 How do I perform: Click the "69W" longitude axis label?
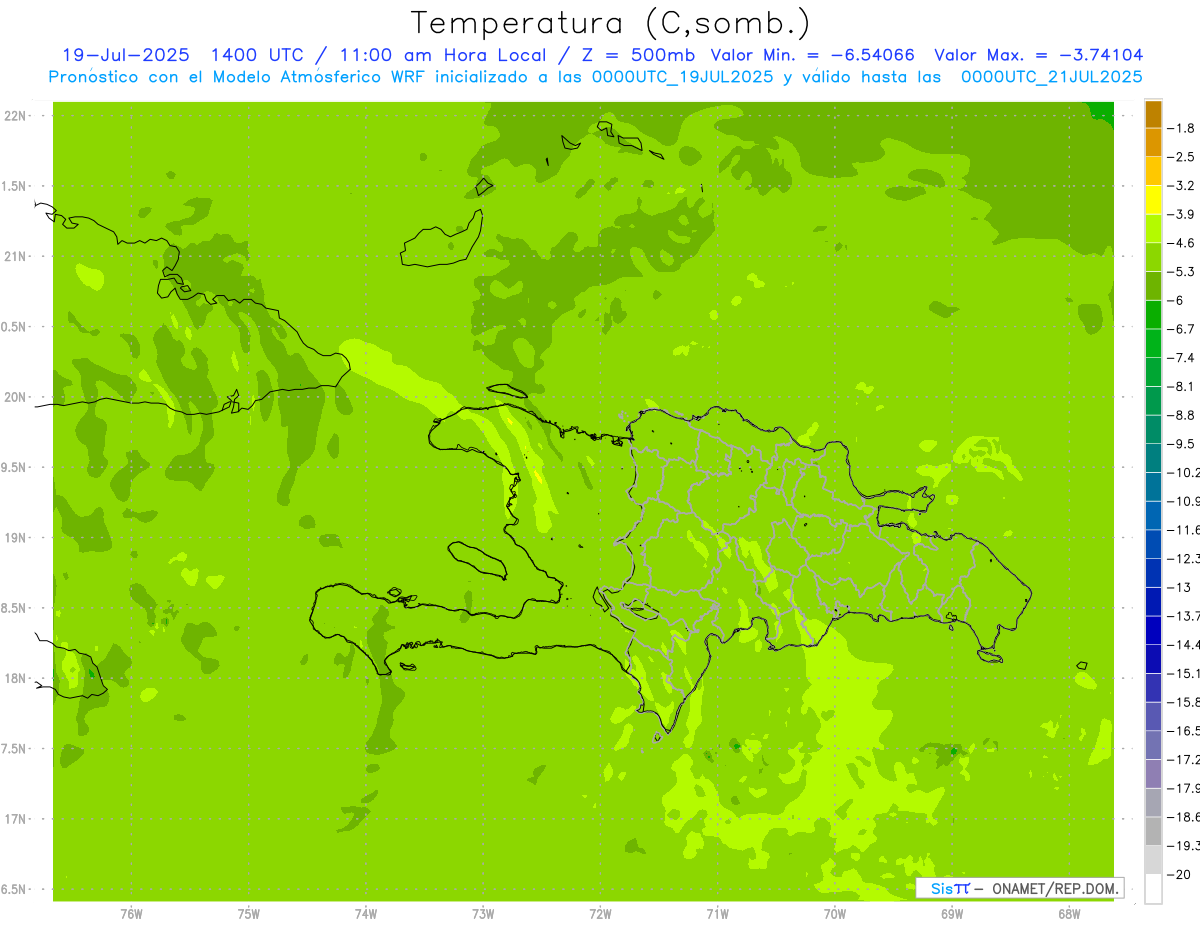point(951,914)
